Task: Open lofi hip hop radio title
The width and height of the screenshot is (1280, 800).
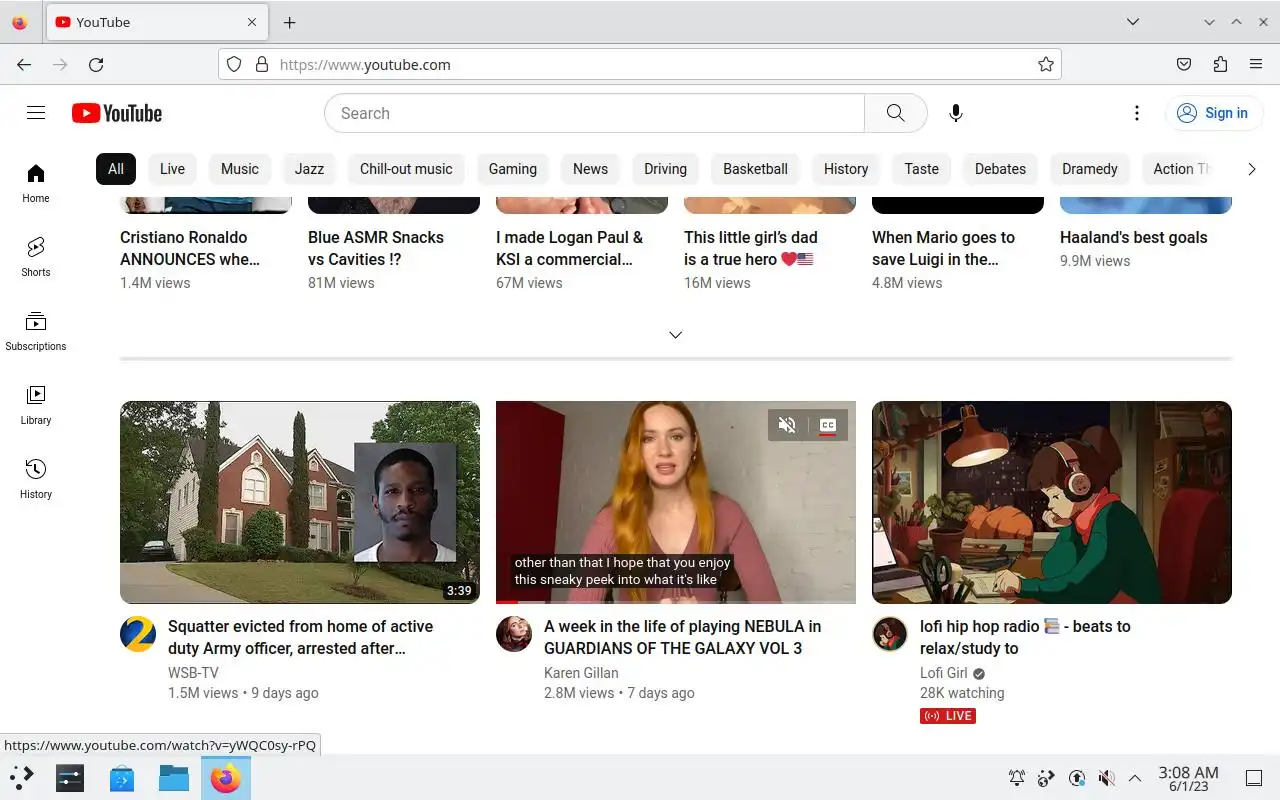Action: pyautogui.click(x=1025, y=637)
